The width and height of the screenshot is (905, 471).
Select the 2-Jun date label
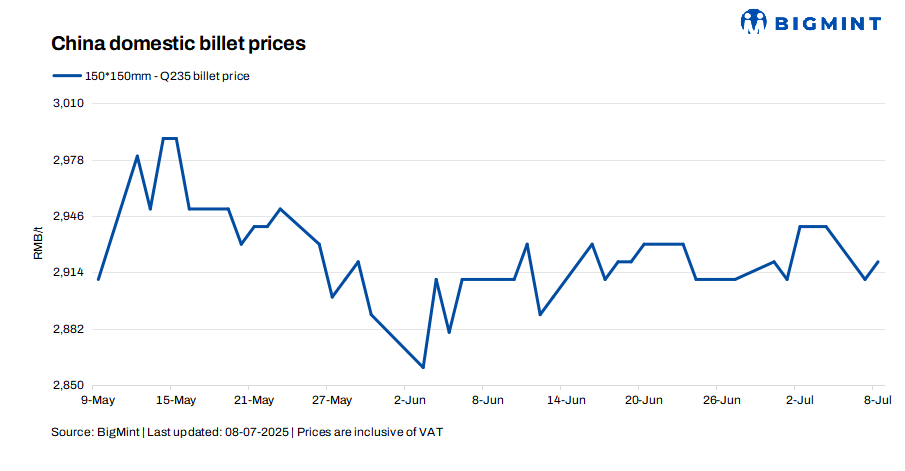410,400
